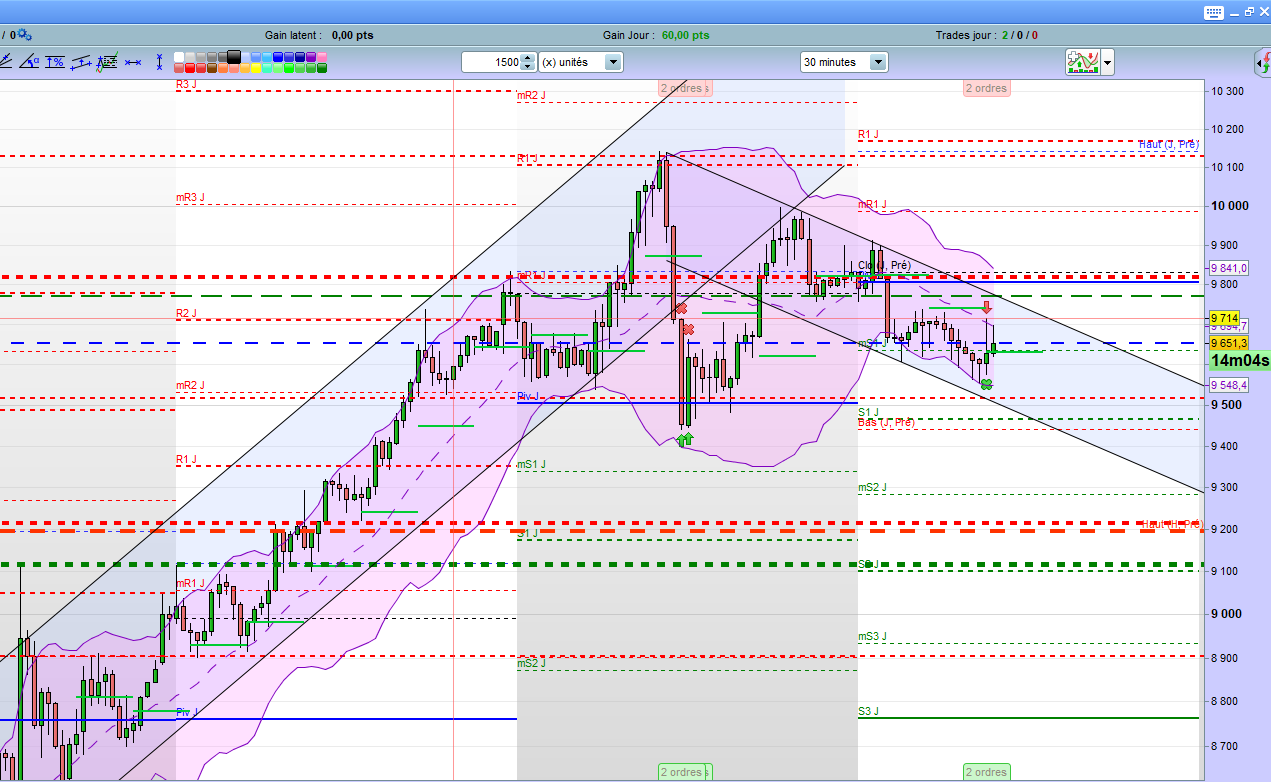This screenshot has width=1271, height=782.
Task: Restore the window with the restore button
Action: 1250,11
